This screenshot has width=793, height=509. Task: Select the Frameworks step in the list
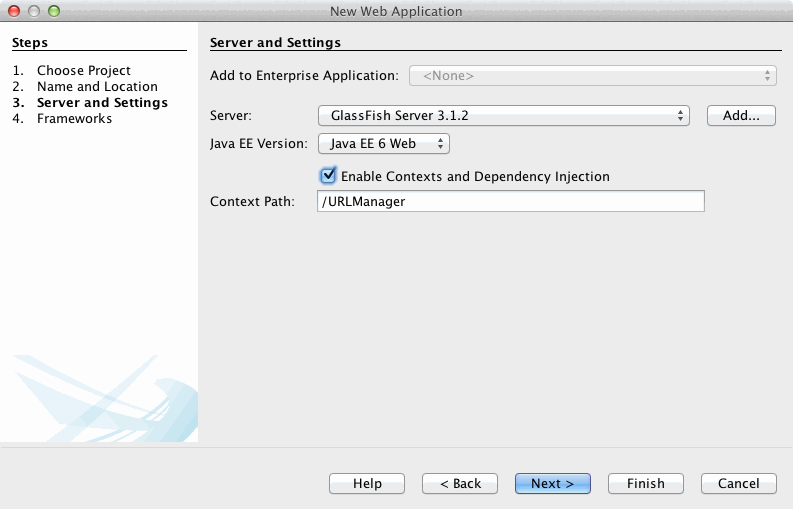tap(74, 118)
